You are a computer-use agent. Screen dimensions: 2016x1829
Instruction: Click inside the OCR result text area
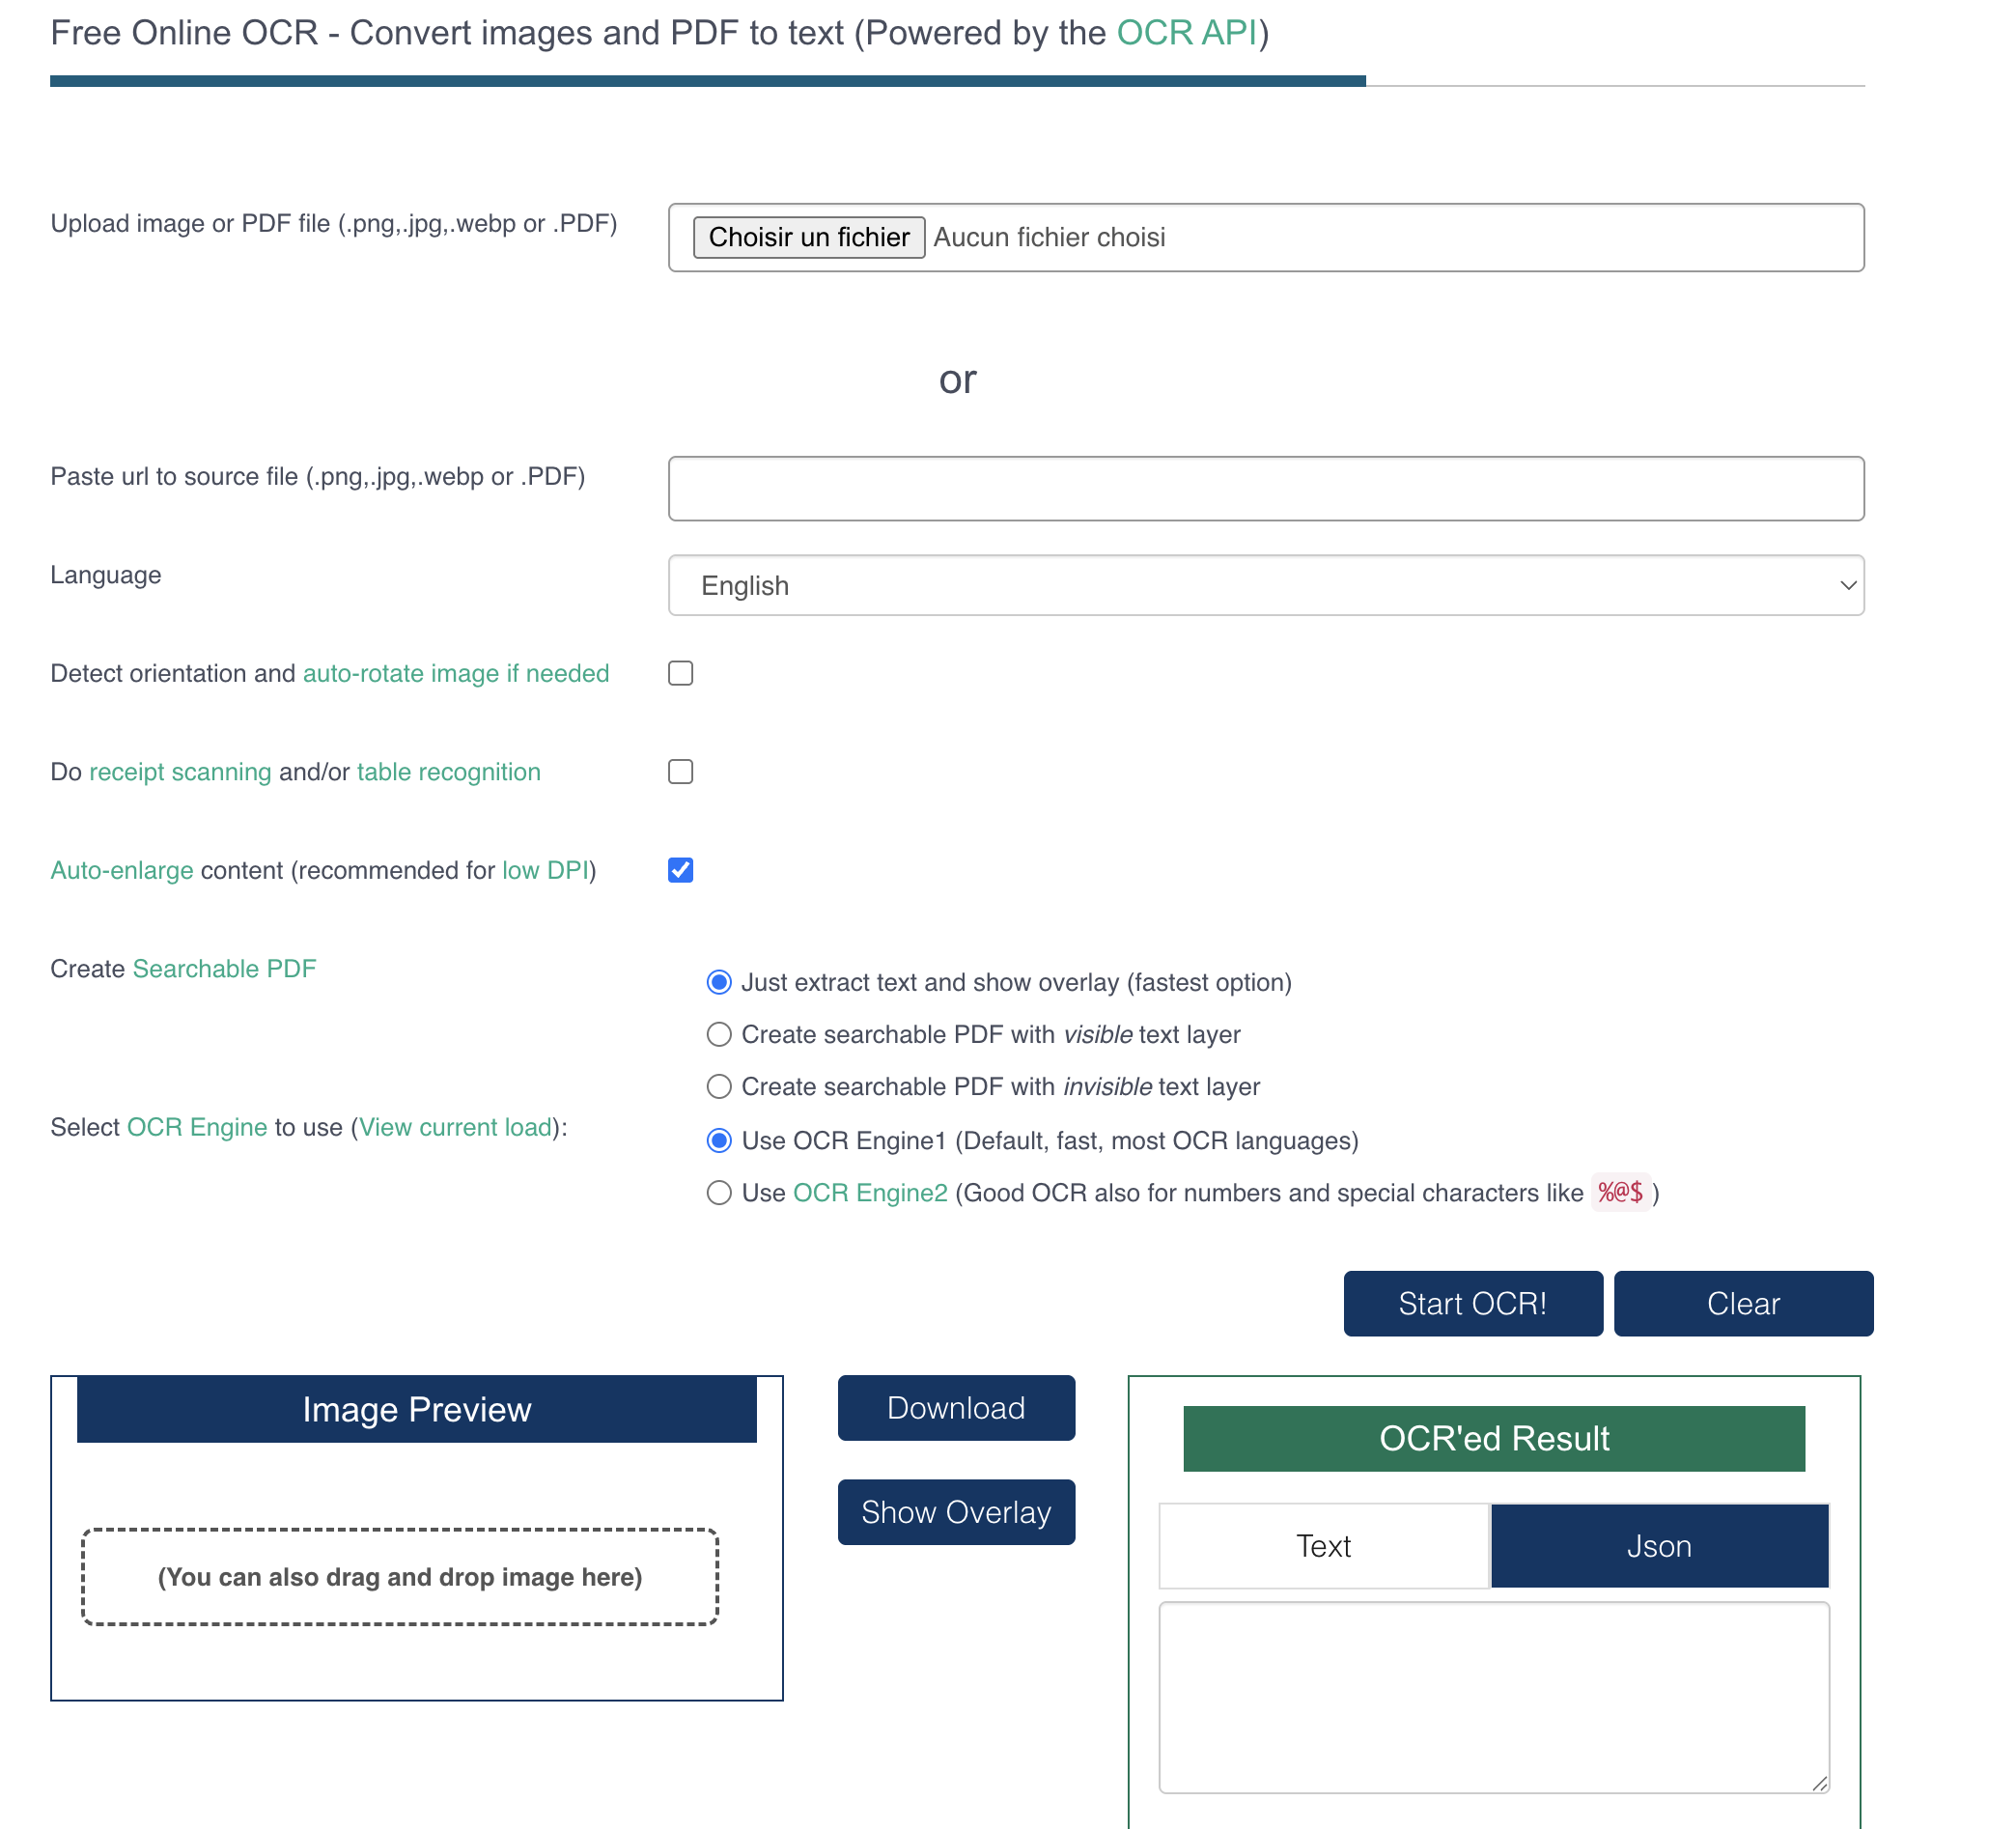(x=1493, y=1696)
